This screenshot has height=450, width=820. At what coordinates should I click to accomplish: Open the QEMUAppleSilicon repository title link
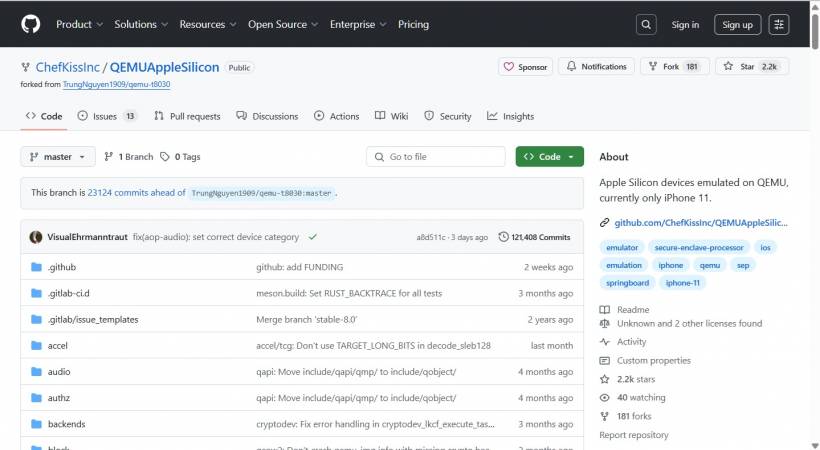(164, 68)
